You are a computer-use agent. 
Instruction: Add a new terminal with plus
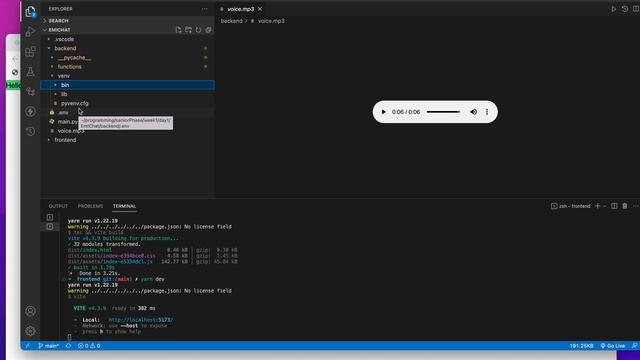598,206
